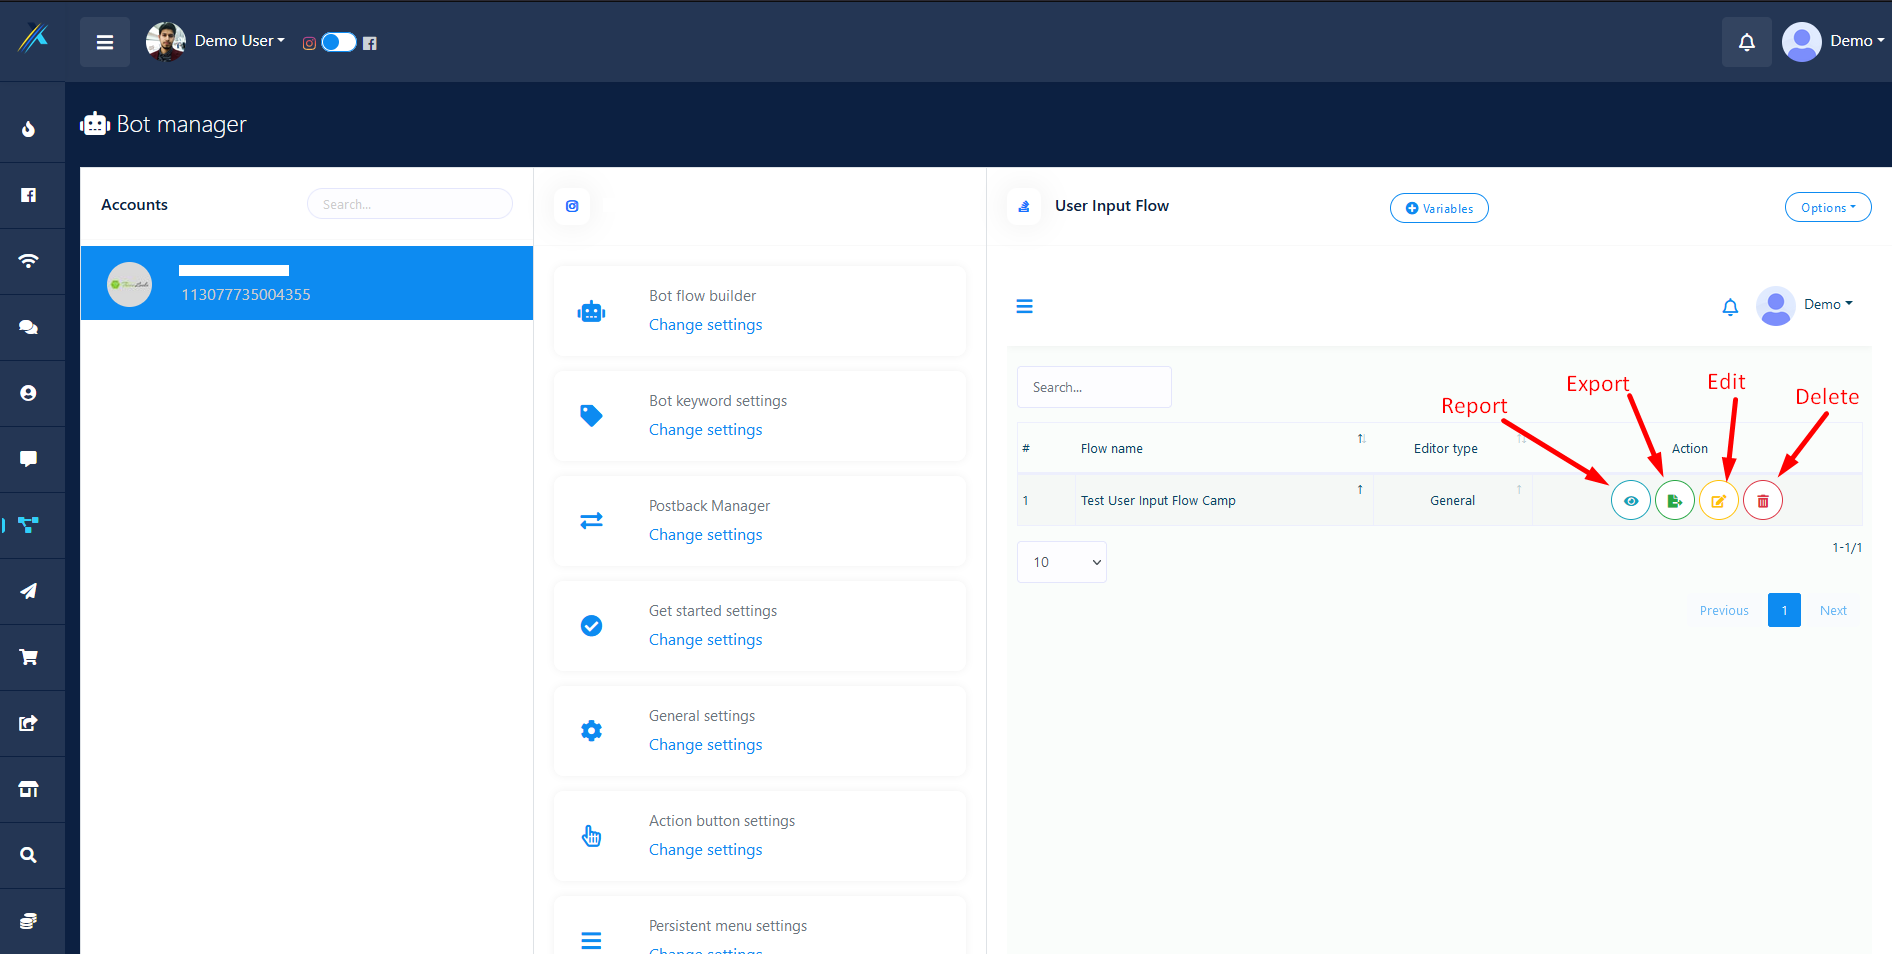Click the General editor type cell
This screenshot has height=954, width=1892.
[x=1452, y=501]
